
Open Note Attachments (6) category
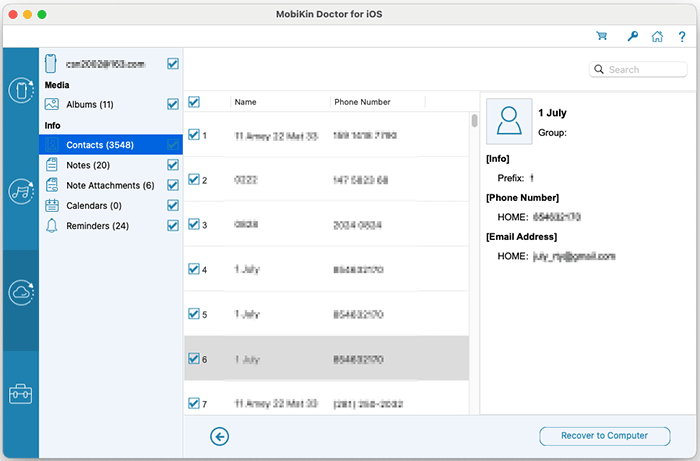click(110, 185)
